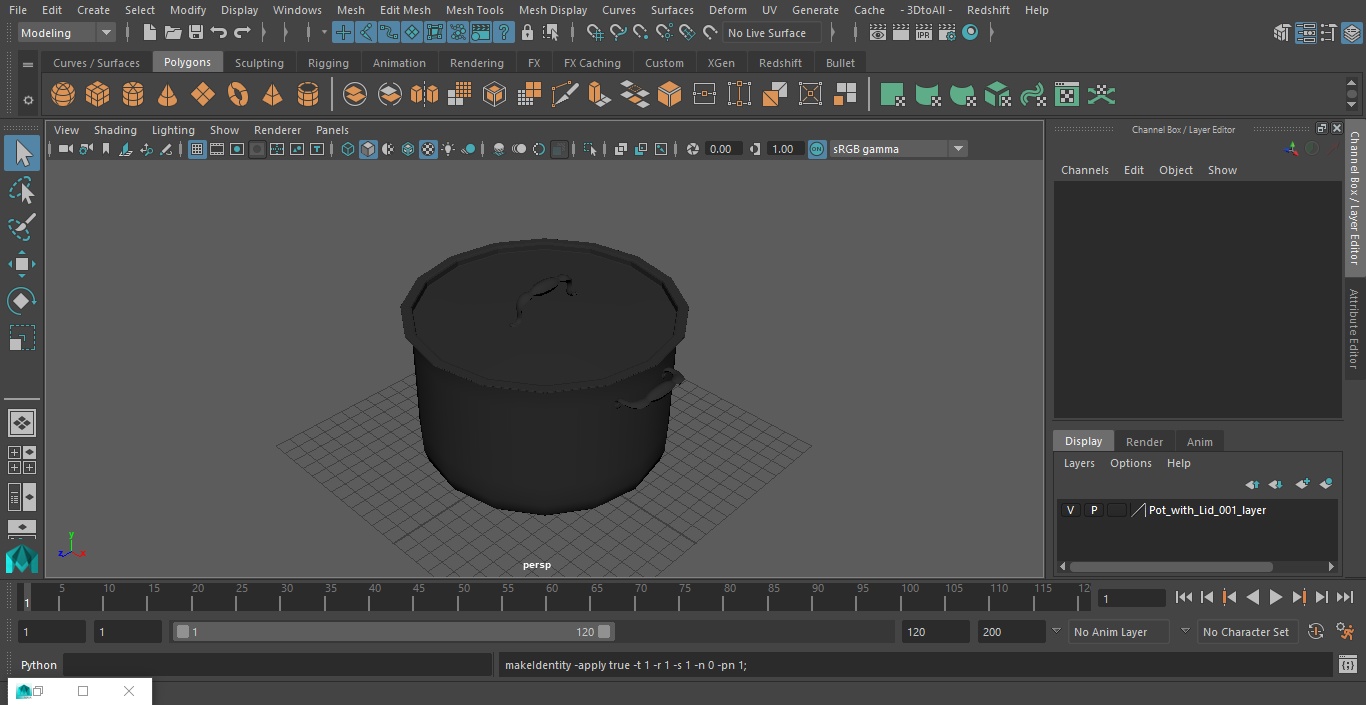Screen dimensions: 1366x705
Task: Create a polygon torus from the shelf
Action: tap(238, 95)
